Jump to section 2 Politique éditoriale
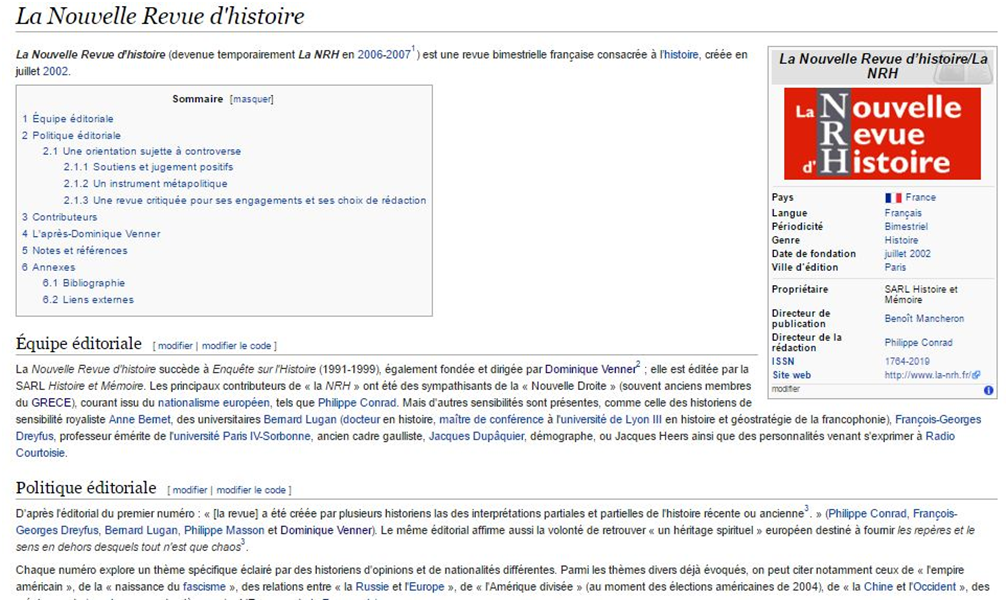Viewport: 1008px width, 602px height. [x=71, y=136]
